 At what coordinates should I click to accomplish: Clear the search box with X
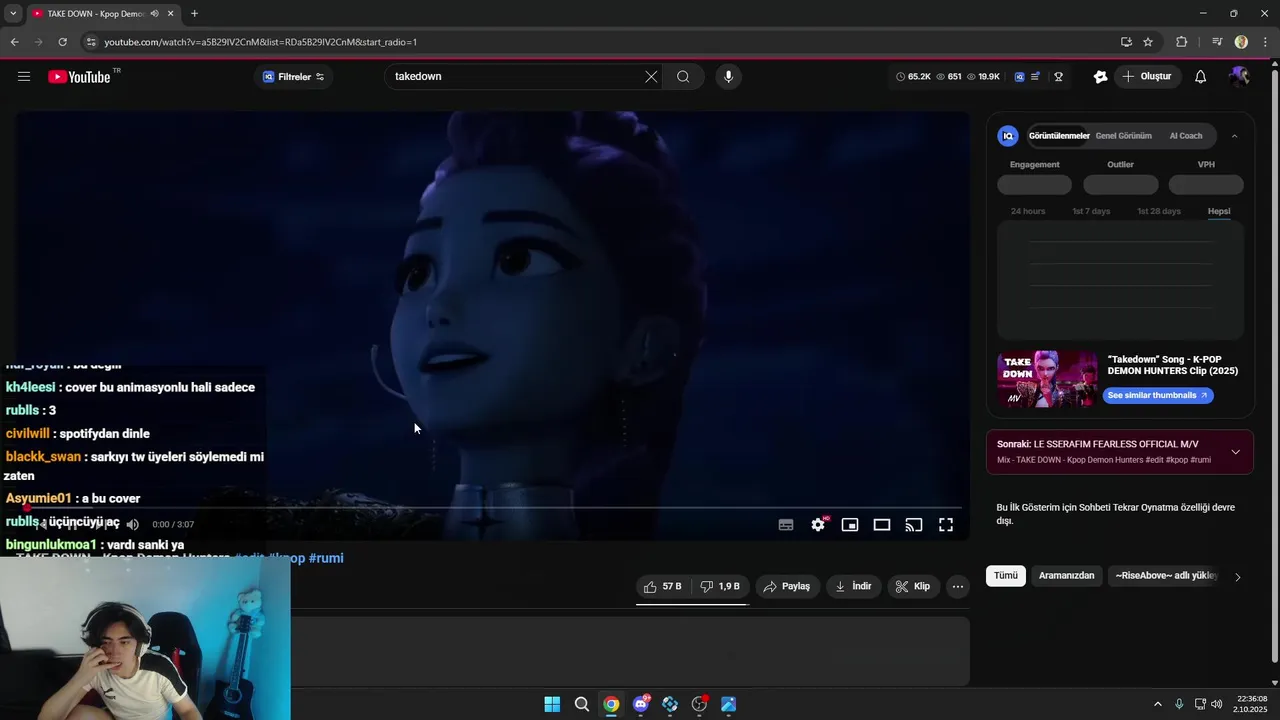click(651, 77)
